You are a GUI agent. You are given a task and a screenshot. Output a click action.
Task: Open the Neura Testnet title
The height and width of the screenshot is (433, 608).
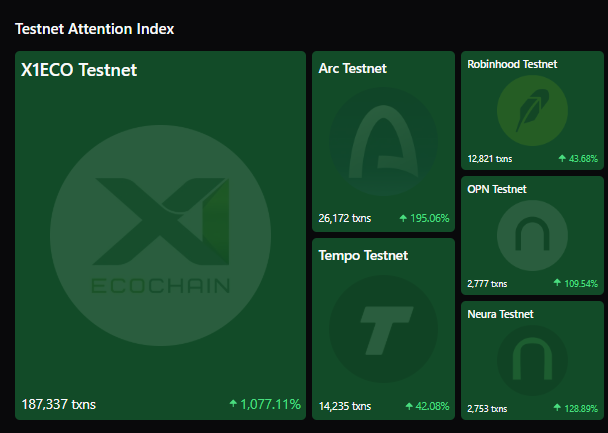(x=500, y=314)
